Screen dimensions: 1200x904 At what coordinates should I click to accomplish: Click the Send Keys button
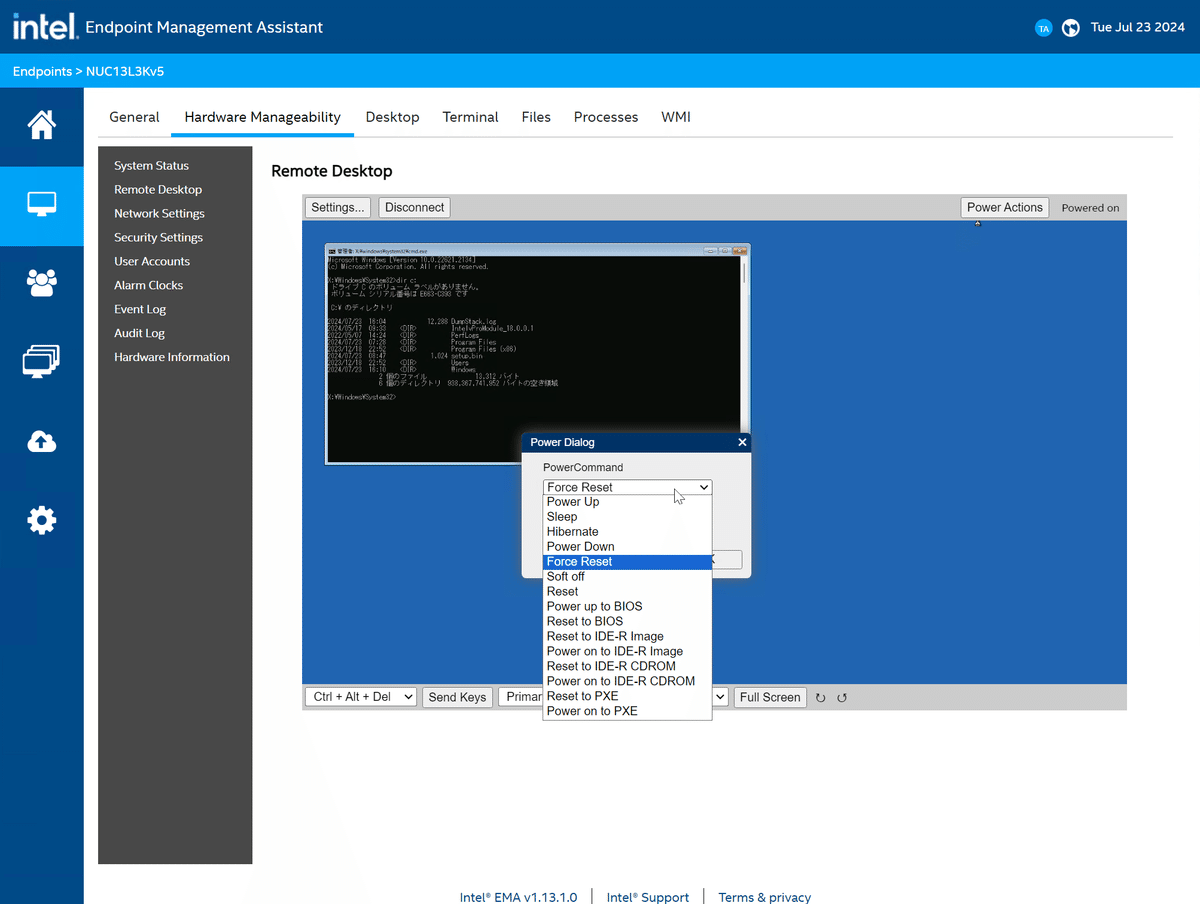click(x=458, y=698)
